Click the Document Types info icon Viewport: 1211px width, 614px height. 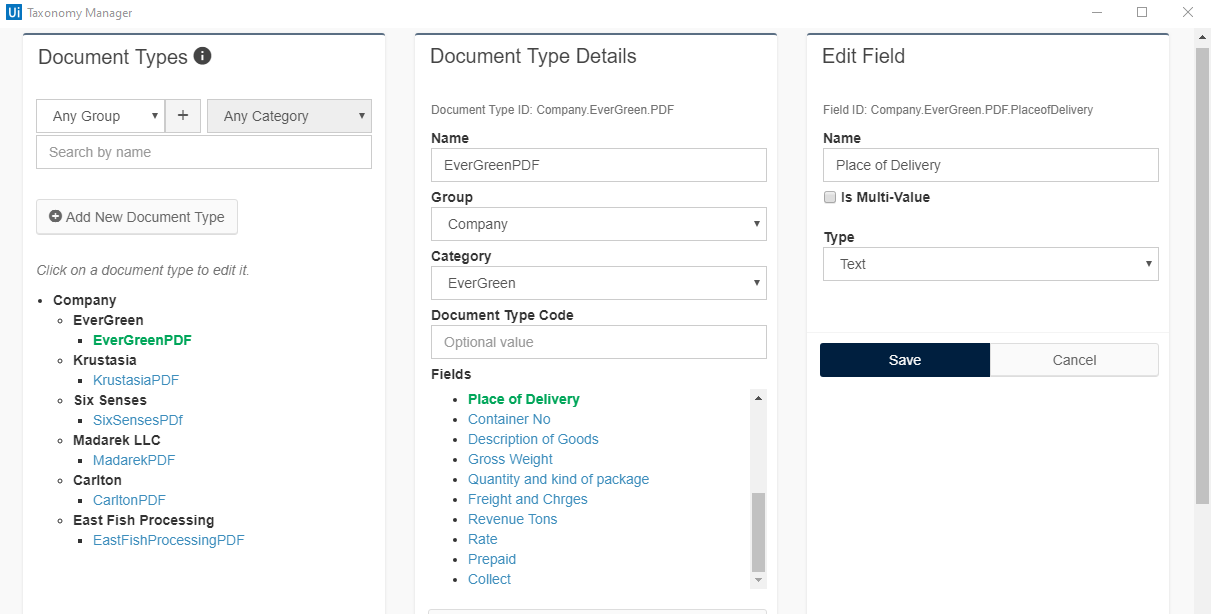(202, 56)
